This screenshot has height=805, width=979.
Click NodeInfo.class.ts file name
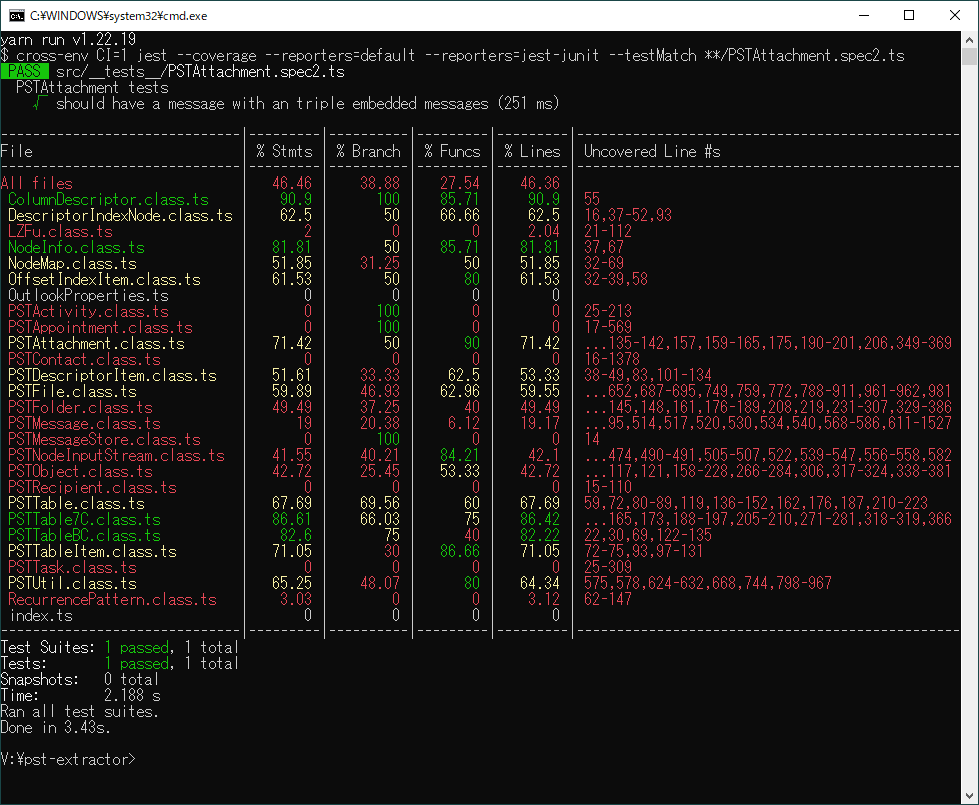pos(76,247)
